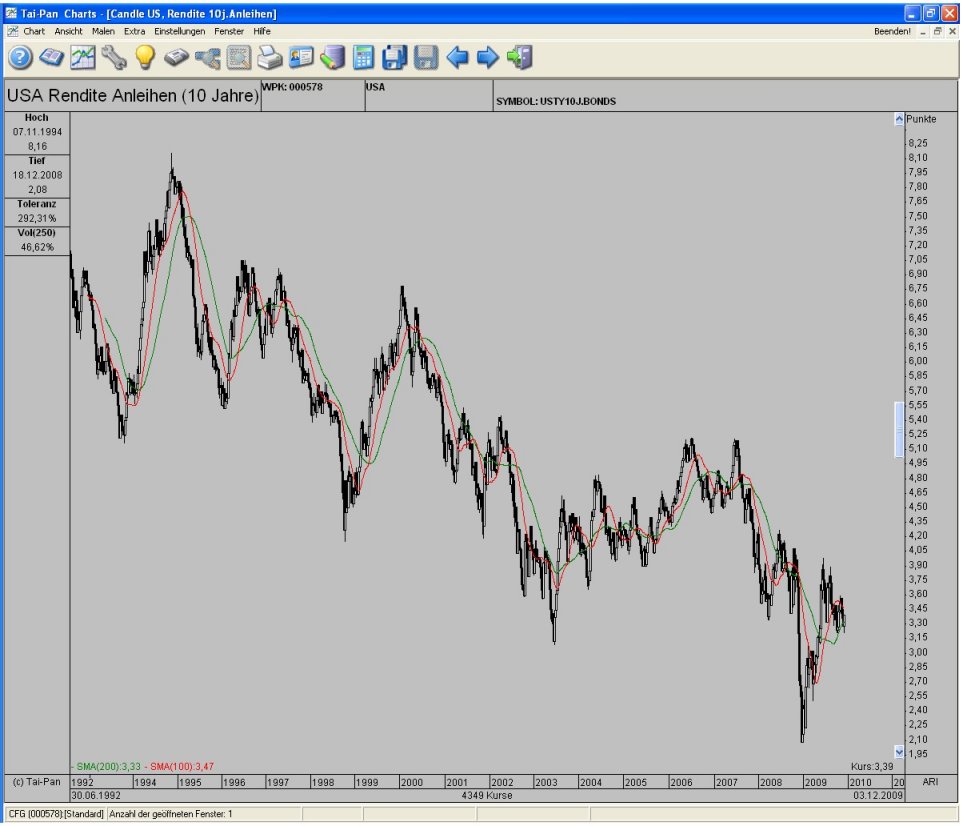Click the light bulb tips icon
The image size is (963, 826).
point(145,58)
